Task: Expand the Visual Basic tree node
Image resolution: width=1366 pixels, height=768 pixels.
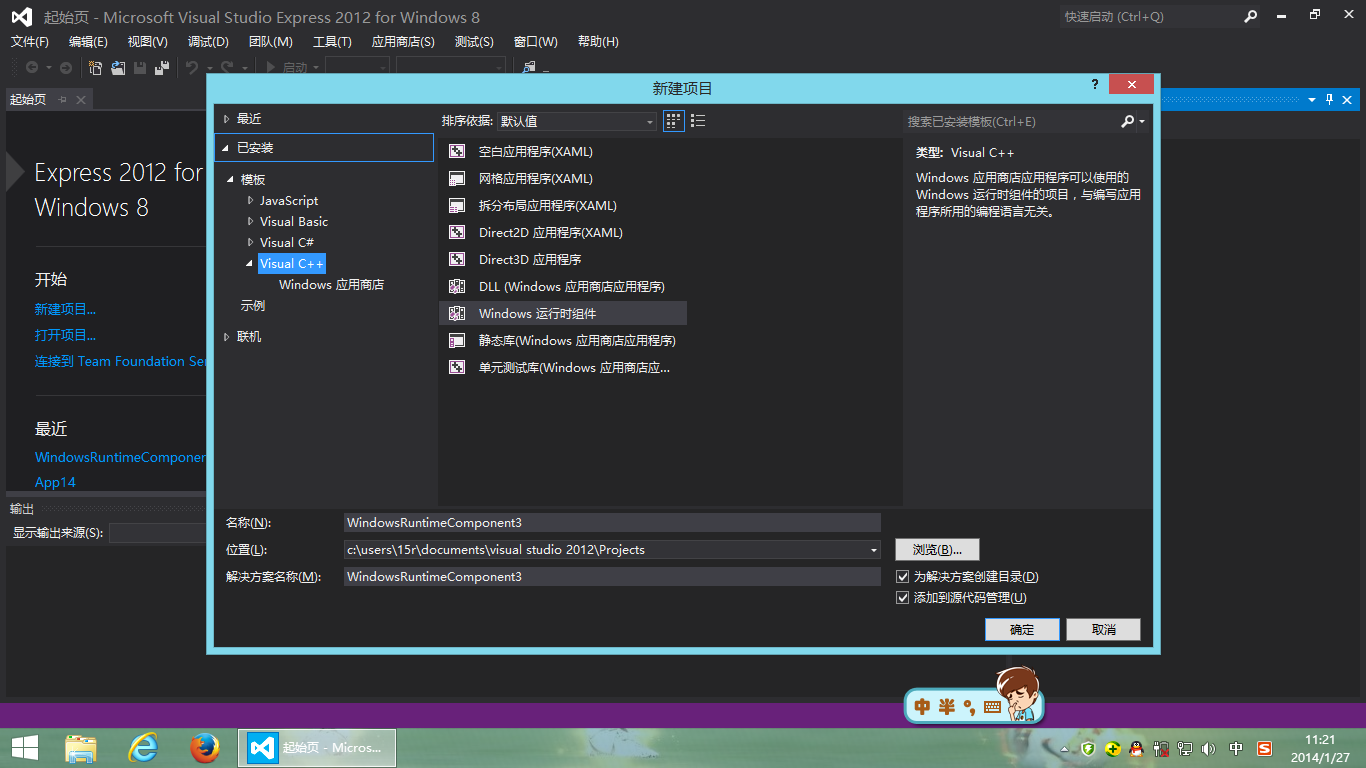Action: (250, 221)
